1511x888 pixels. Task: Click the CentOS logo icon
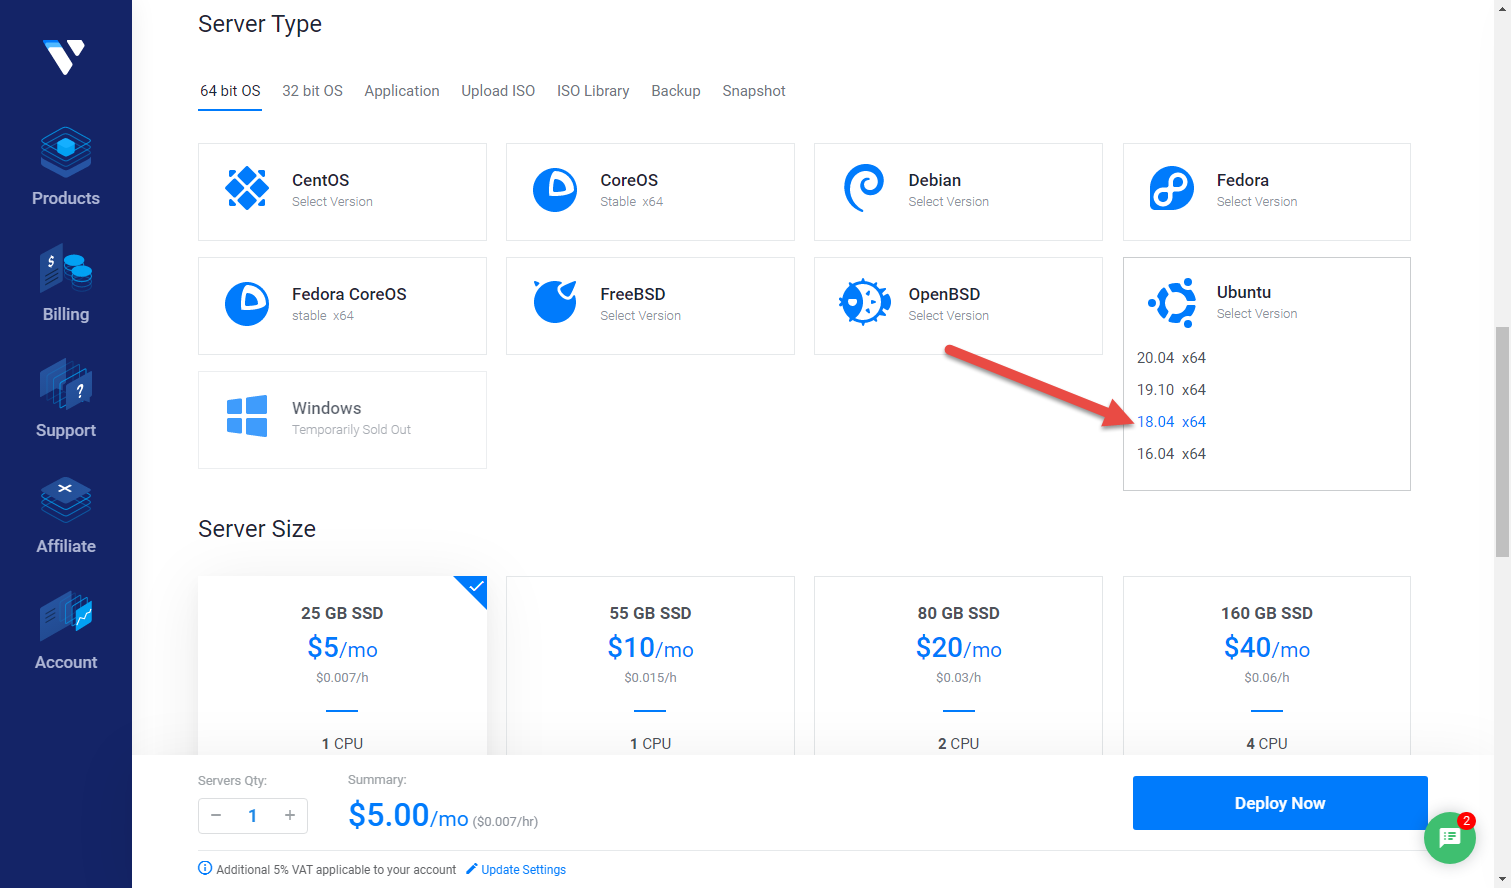247,188
